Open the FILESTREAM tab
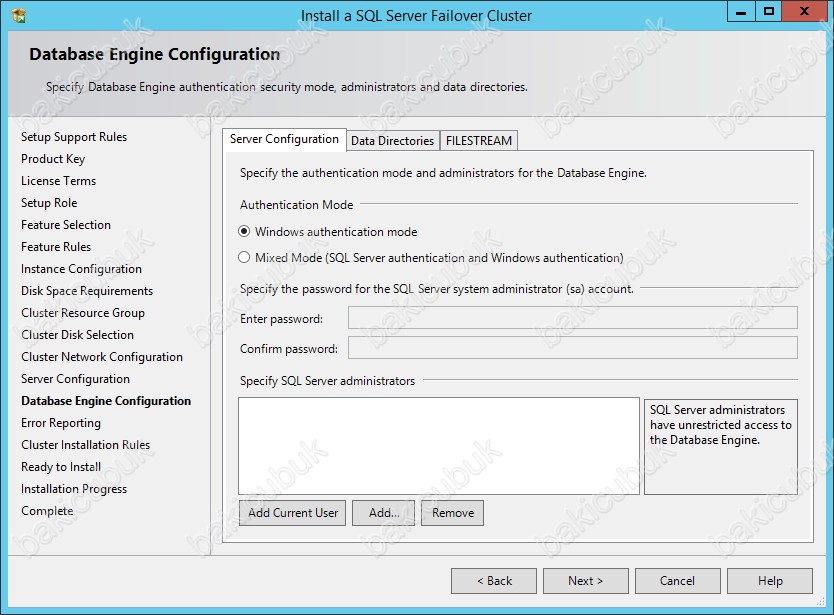834x615 pixels. pos(479,141)
